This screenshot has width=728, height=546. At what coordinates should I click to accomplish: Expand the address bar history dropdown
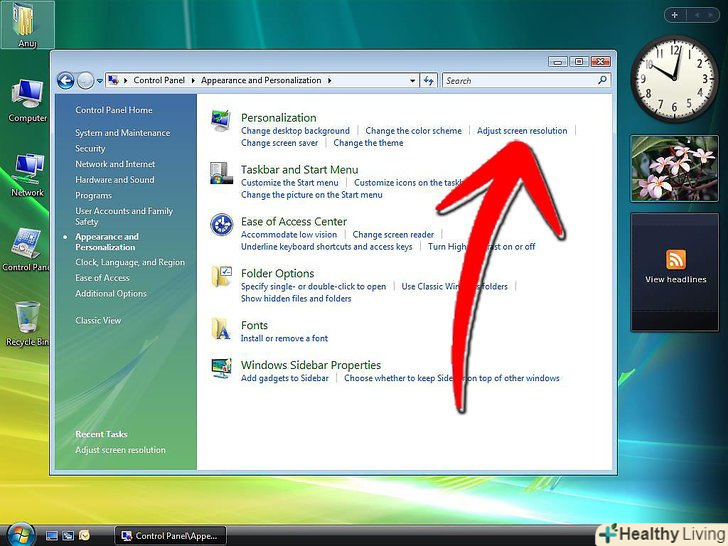point(412,81)
